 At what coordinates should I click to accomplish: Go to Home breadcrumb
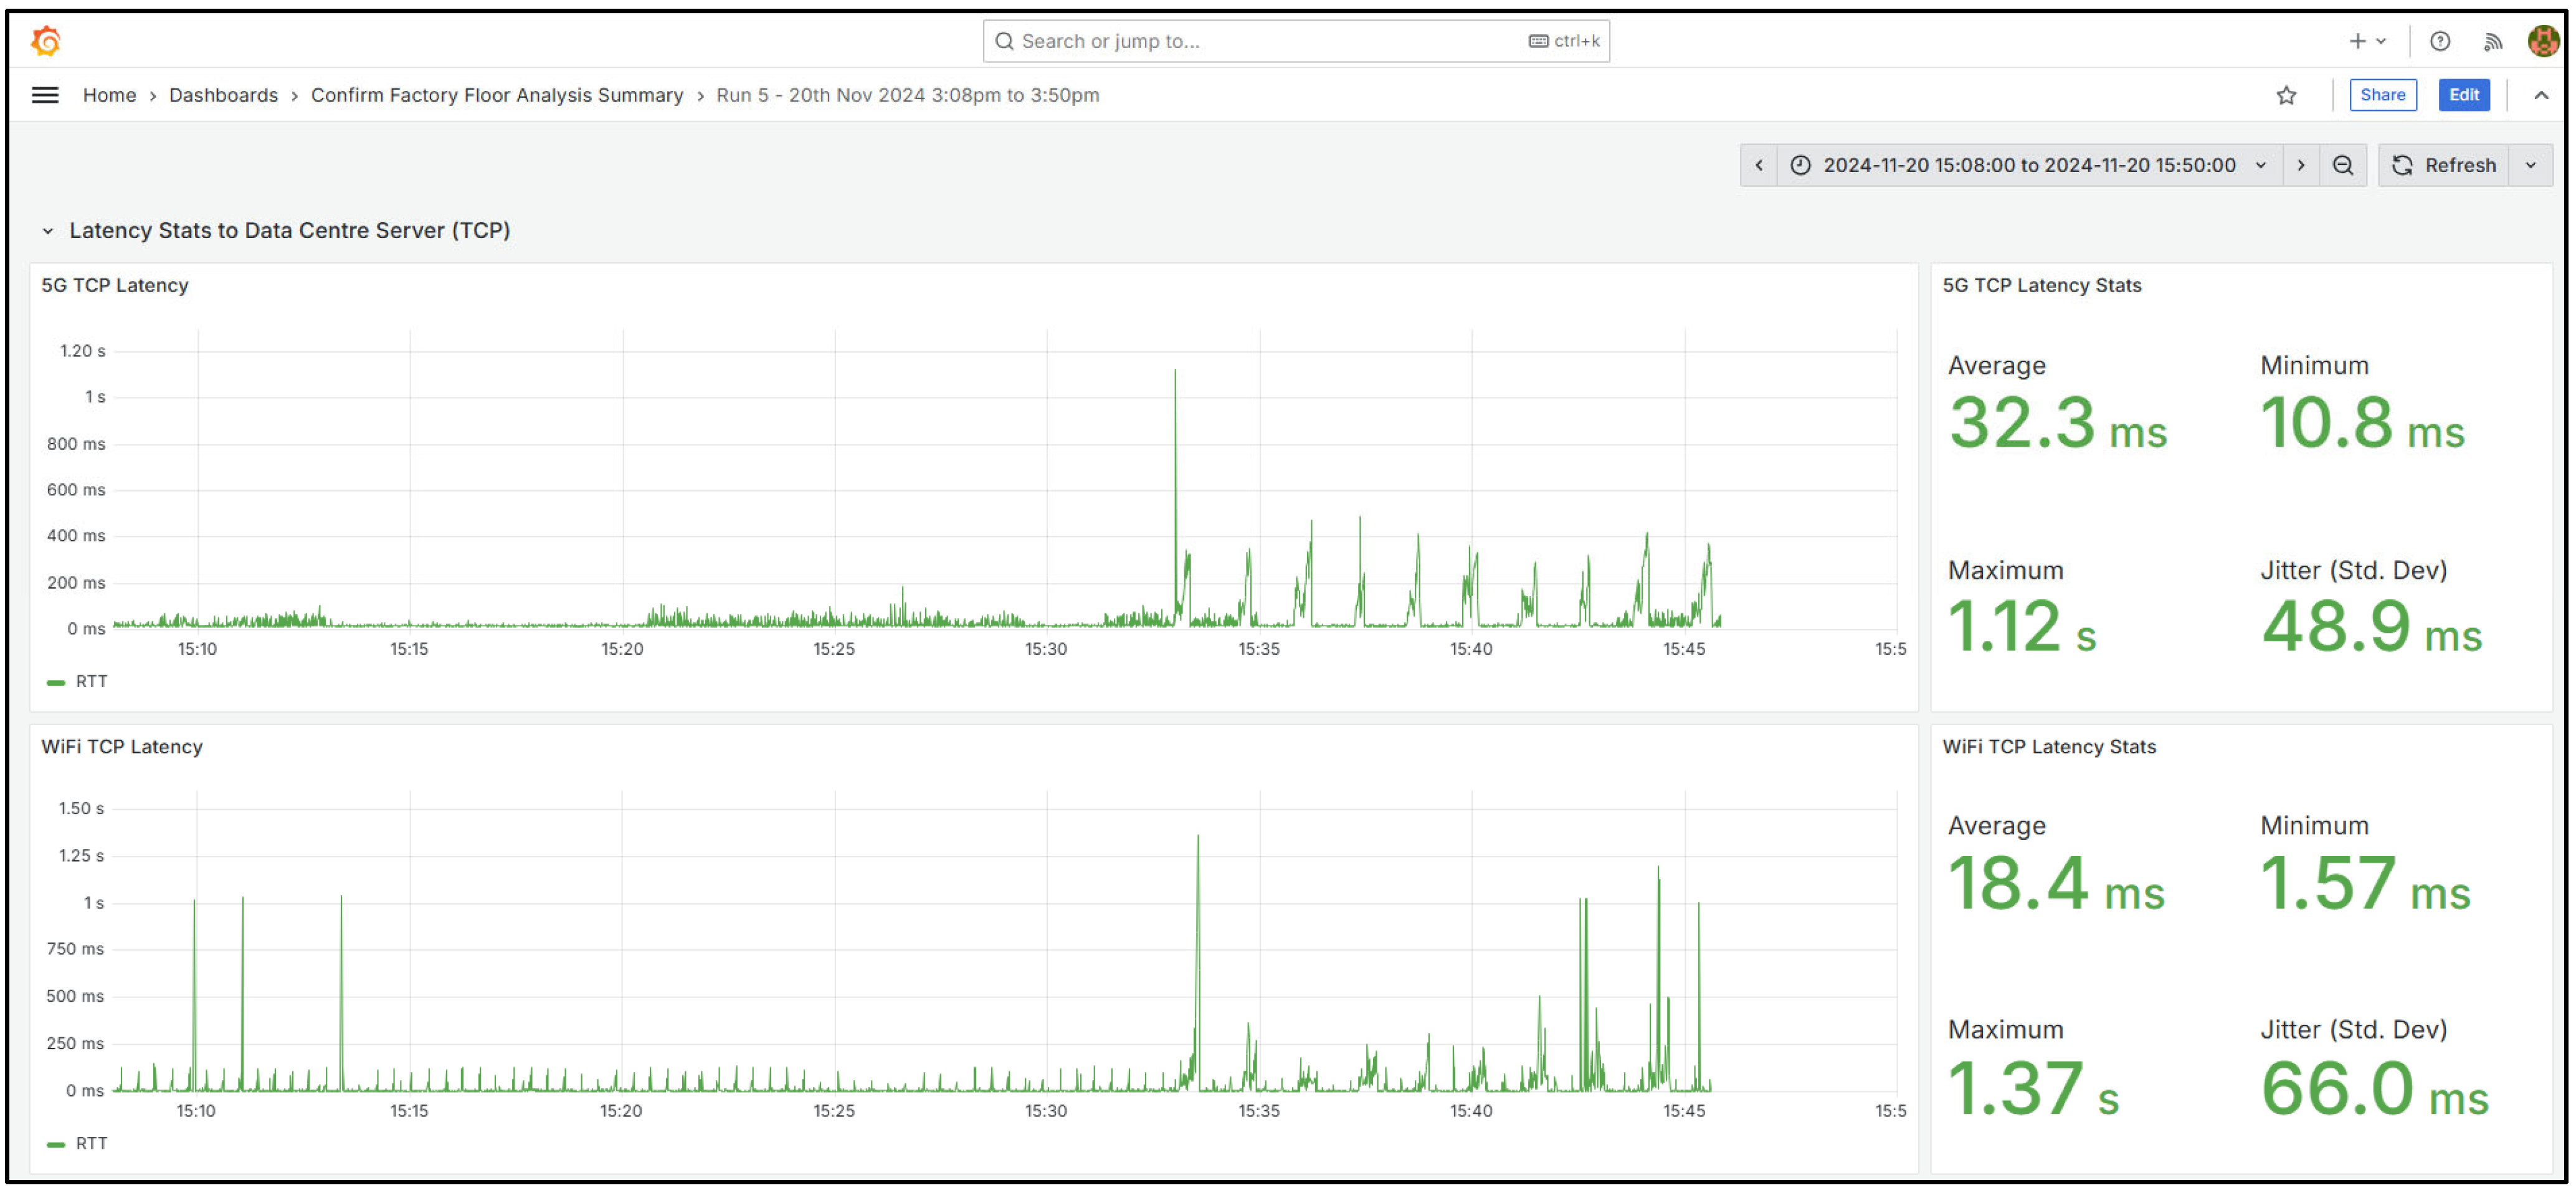tap(109, 95)
